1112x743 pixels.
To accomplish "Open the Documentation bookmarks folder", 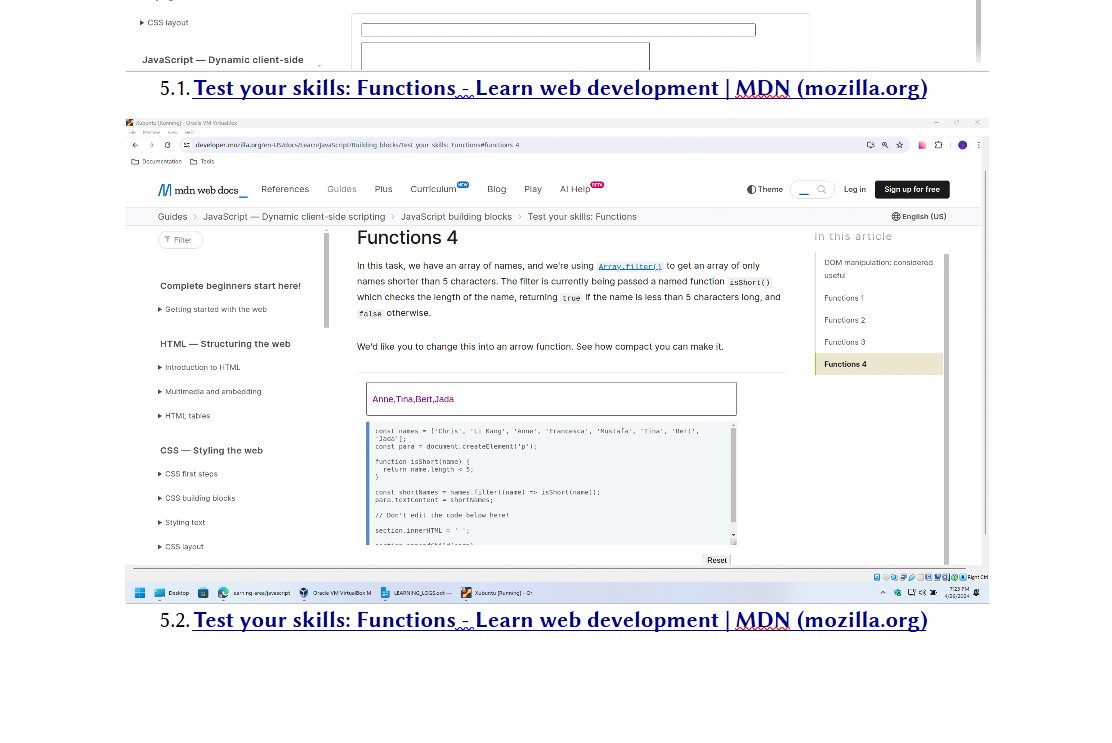I will tap(157, 162).
